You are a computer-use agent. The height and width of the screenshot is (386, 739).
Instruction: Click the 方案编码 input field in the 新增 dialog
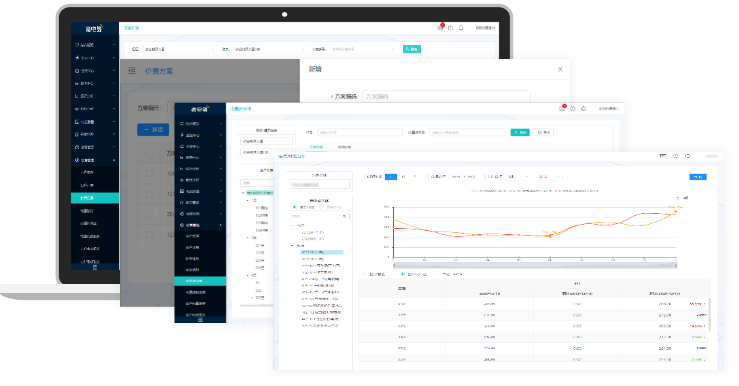point(446,96)
